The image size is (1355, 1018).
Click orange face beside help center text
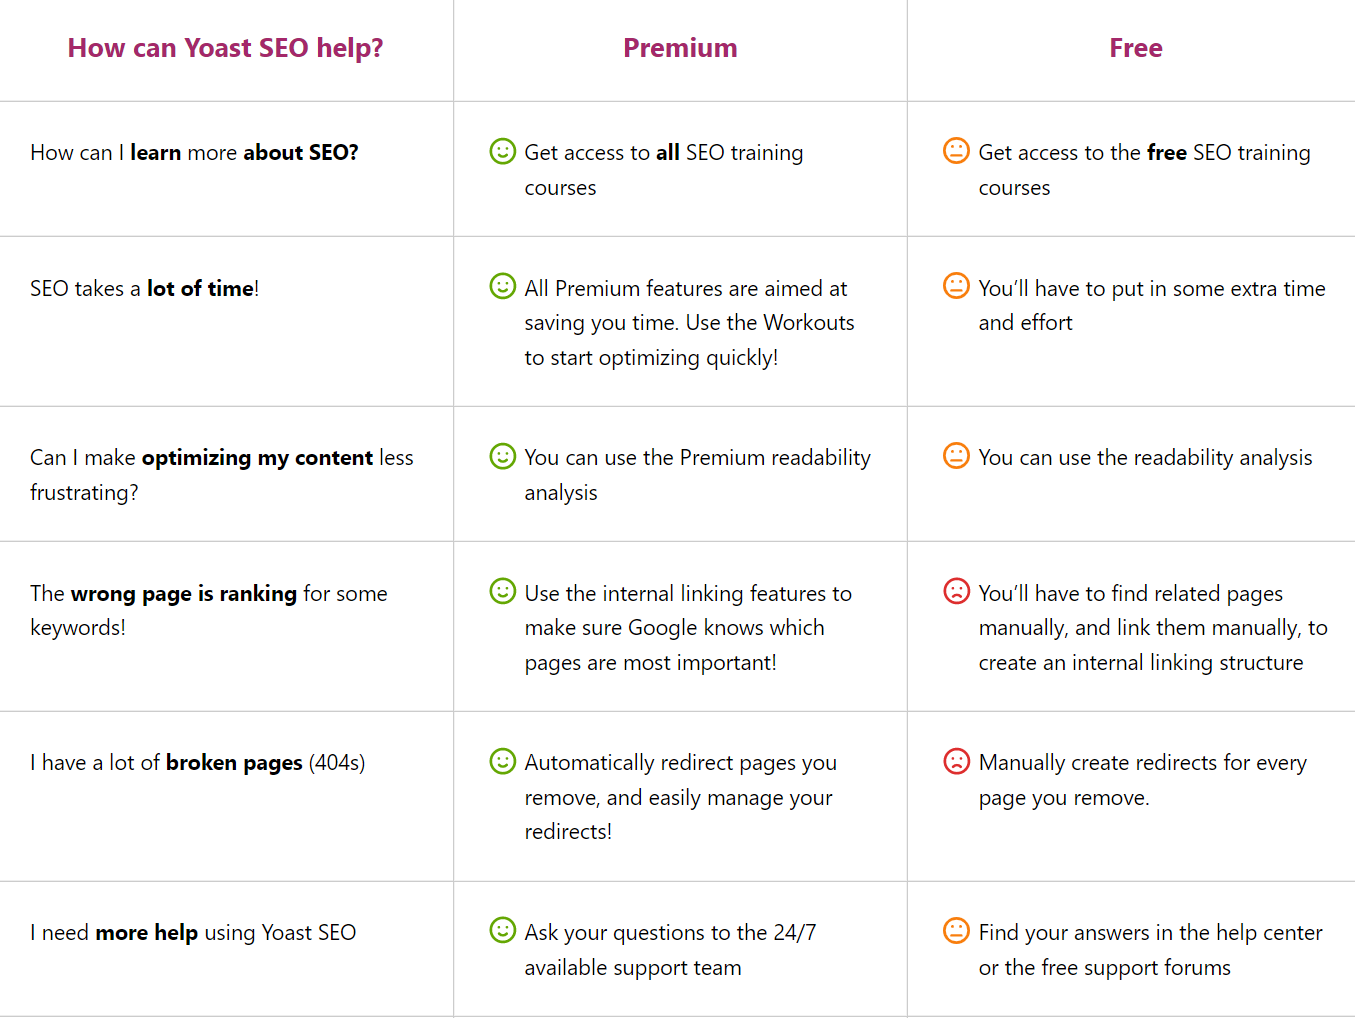tap(956, 930)
